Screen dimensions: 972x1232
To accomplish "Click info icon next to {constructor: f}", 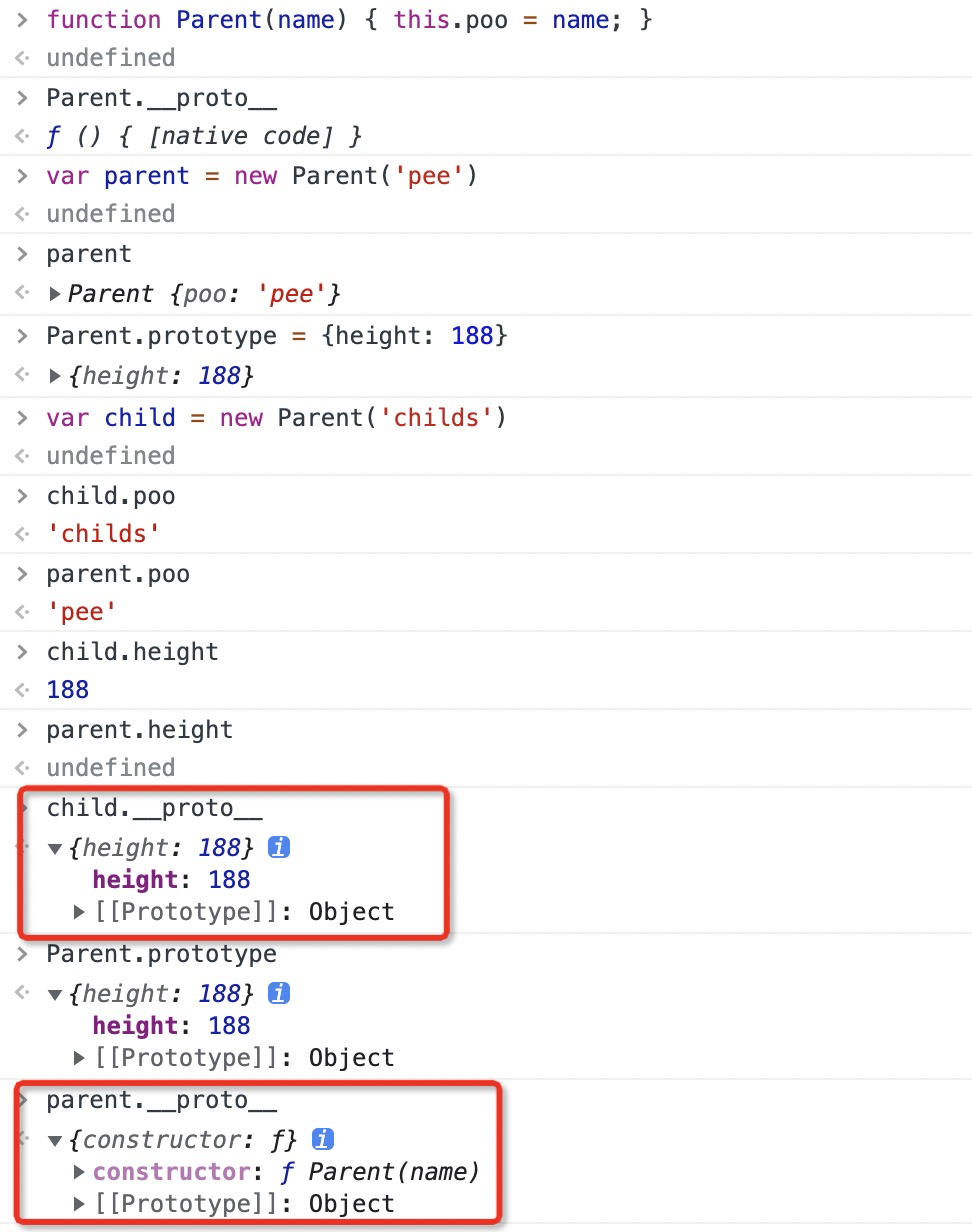I will [x=323, y=1139].
